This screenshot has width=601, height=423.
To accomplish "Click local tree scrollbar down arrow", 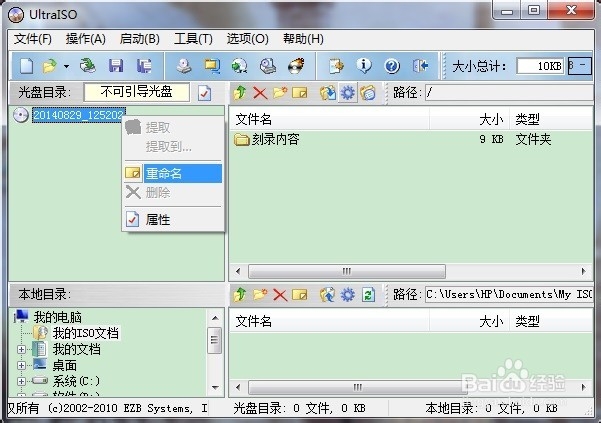I will coord(215,387).
